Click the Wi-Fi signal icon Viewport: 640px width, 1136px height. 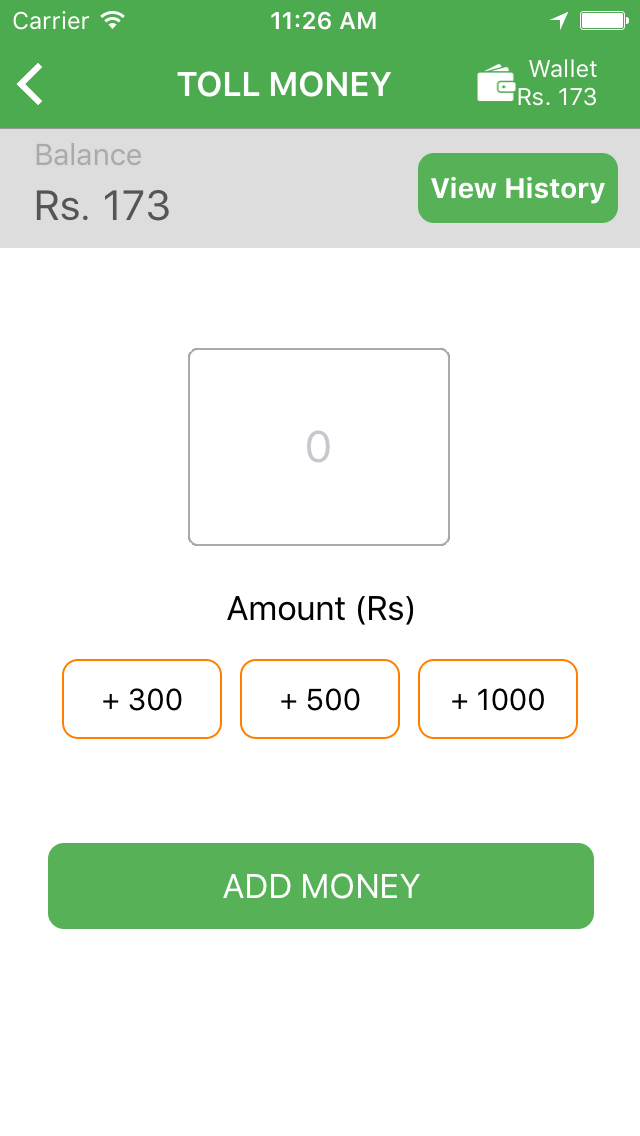[x=113, y=20]
